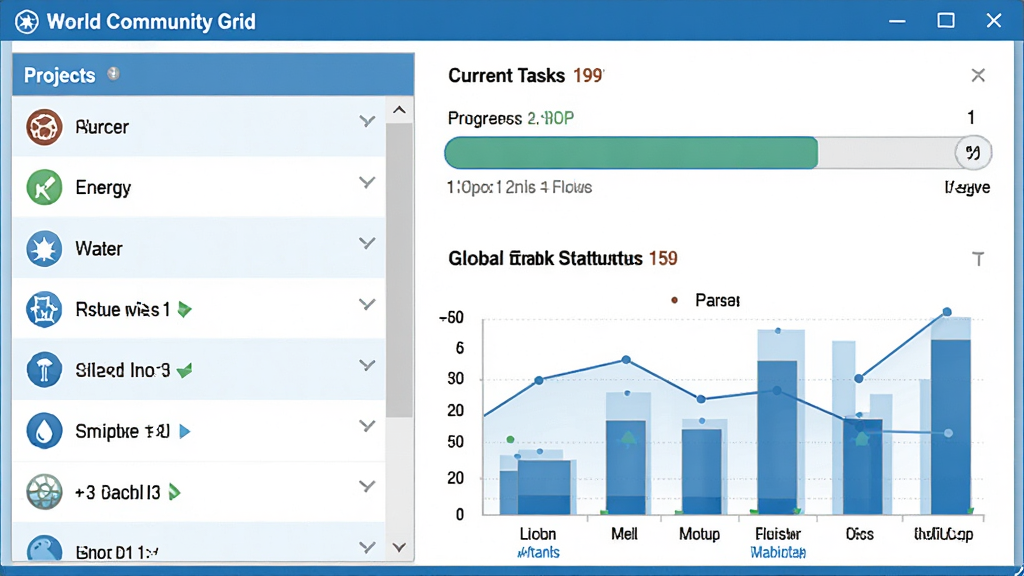Expand the Energy project row
The height and width of the screenshot is (576, 1024).
point(368,182)
